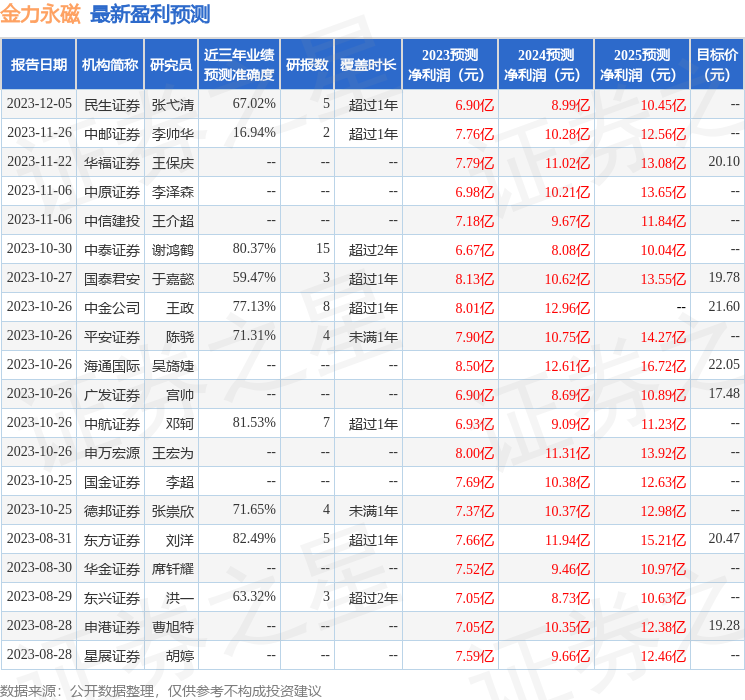The width and height of the screenshot is (745, 700).
Task: Click the target price 17.48
Action: [x=724, y=393]
